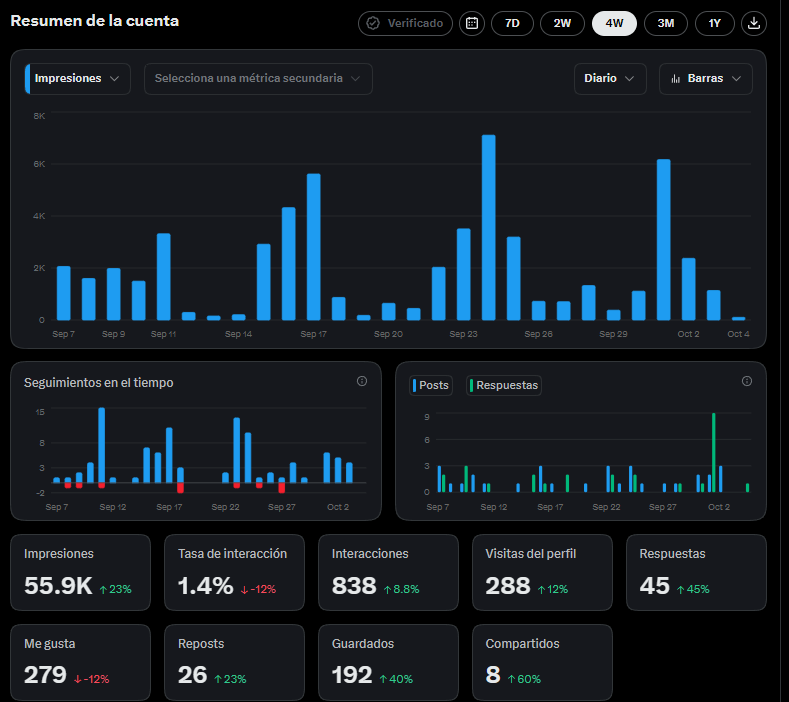Click the Sep 17 impressions bar
Image resolution: width=789 pixels, height=702 pixels.
click(313, 247)
